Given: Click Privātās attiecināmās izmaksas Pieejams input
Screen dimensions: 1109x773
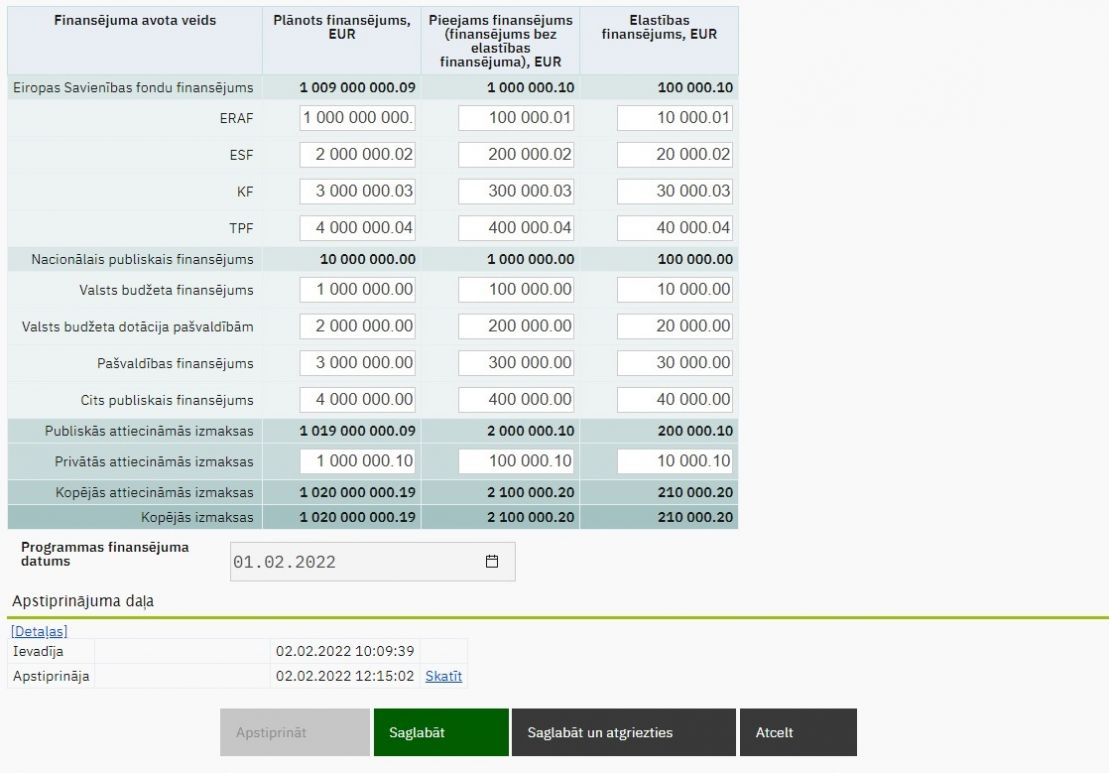Looking at the screenshot, I should point(516,461).
